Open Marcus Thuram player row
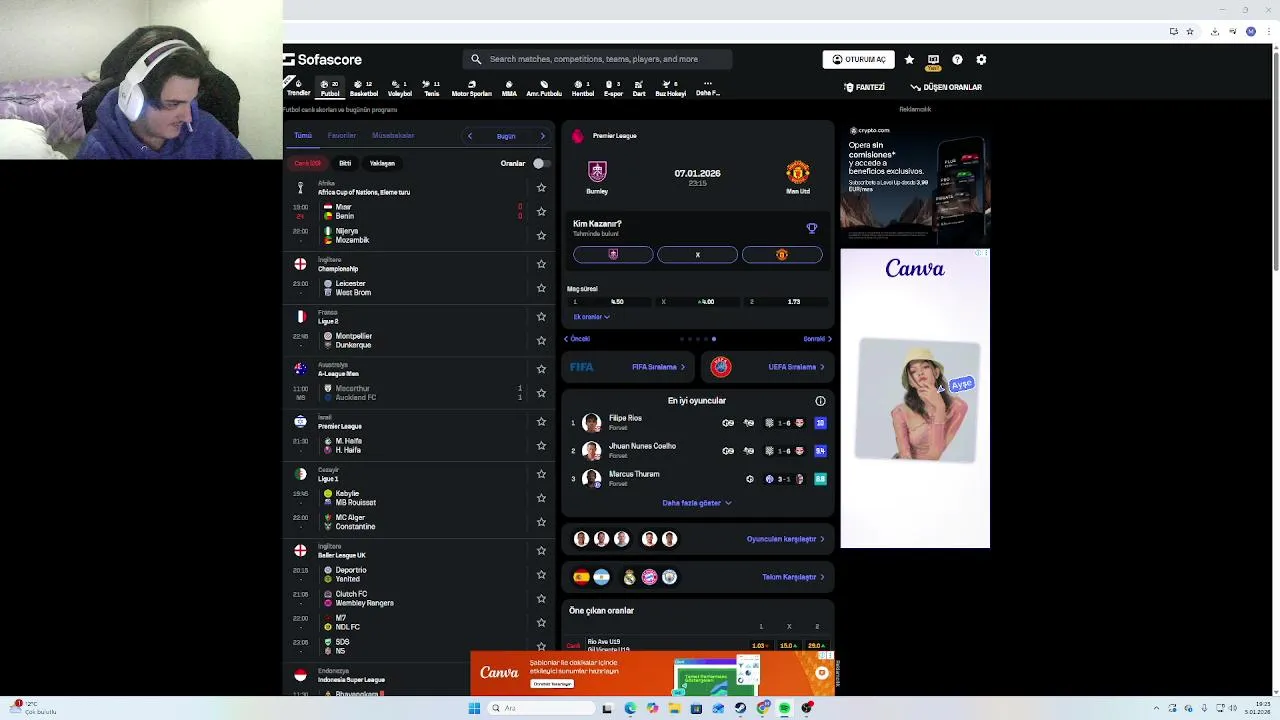 (x=698, y=479)
